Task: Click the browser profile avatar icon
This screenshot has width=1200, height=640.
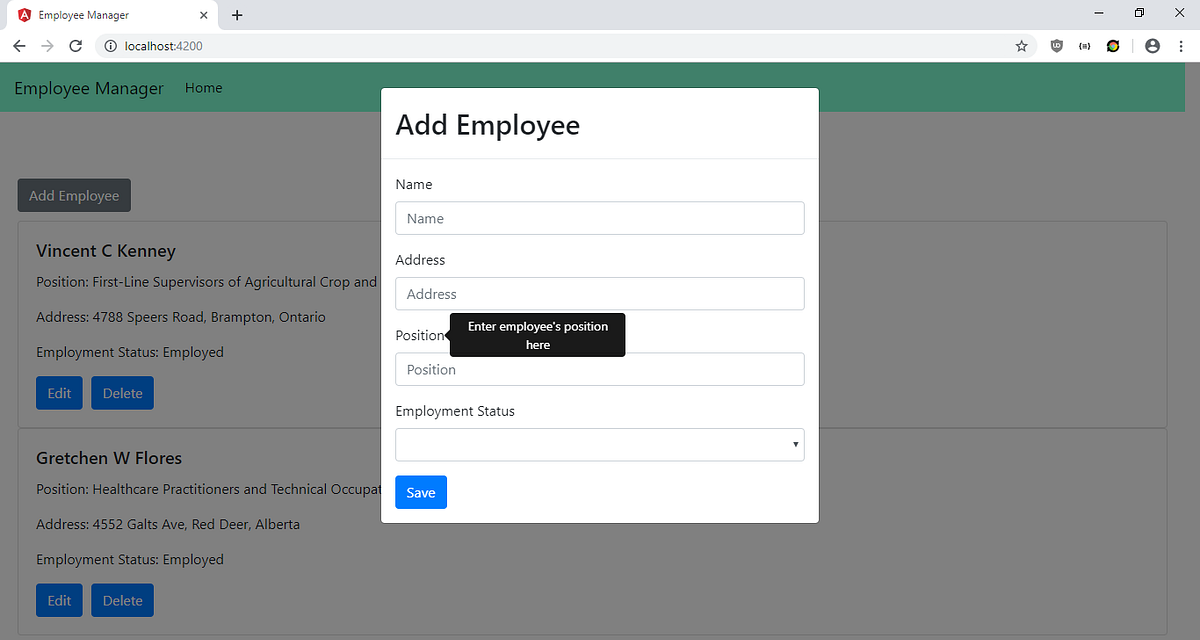Action: [x=1152, y=45]
